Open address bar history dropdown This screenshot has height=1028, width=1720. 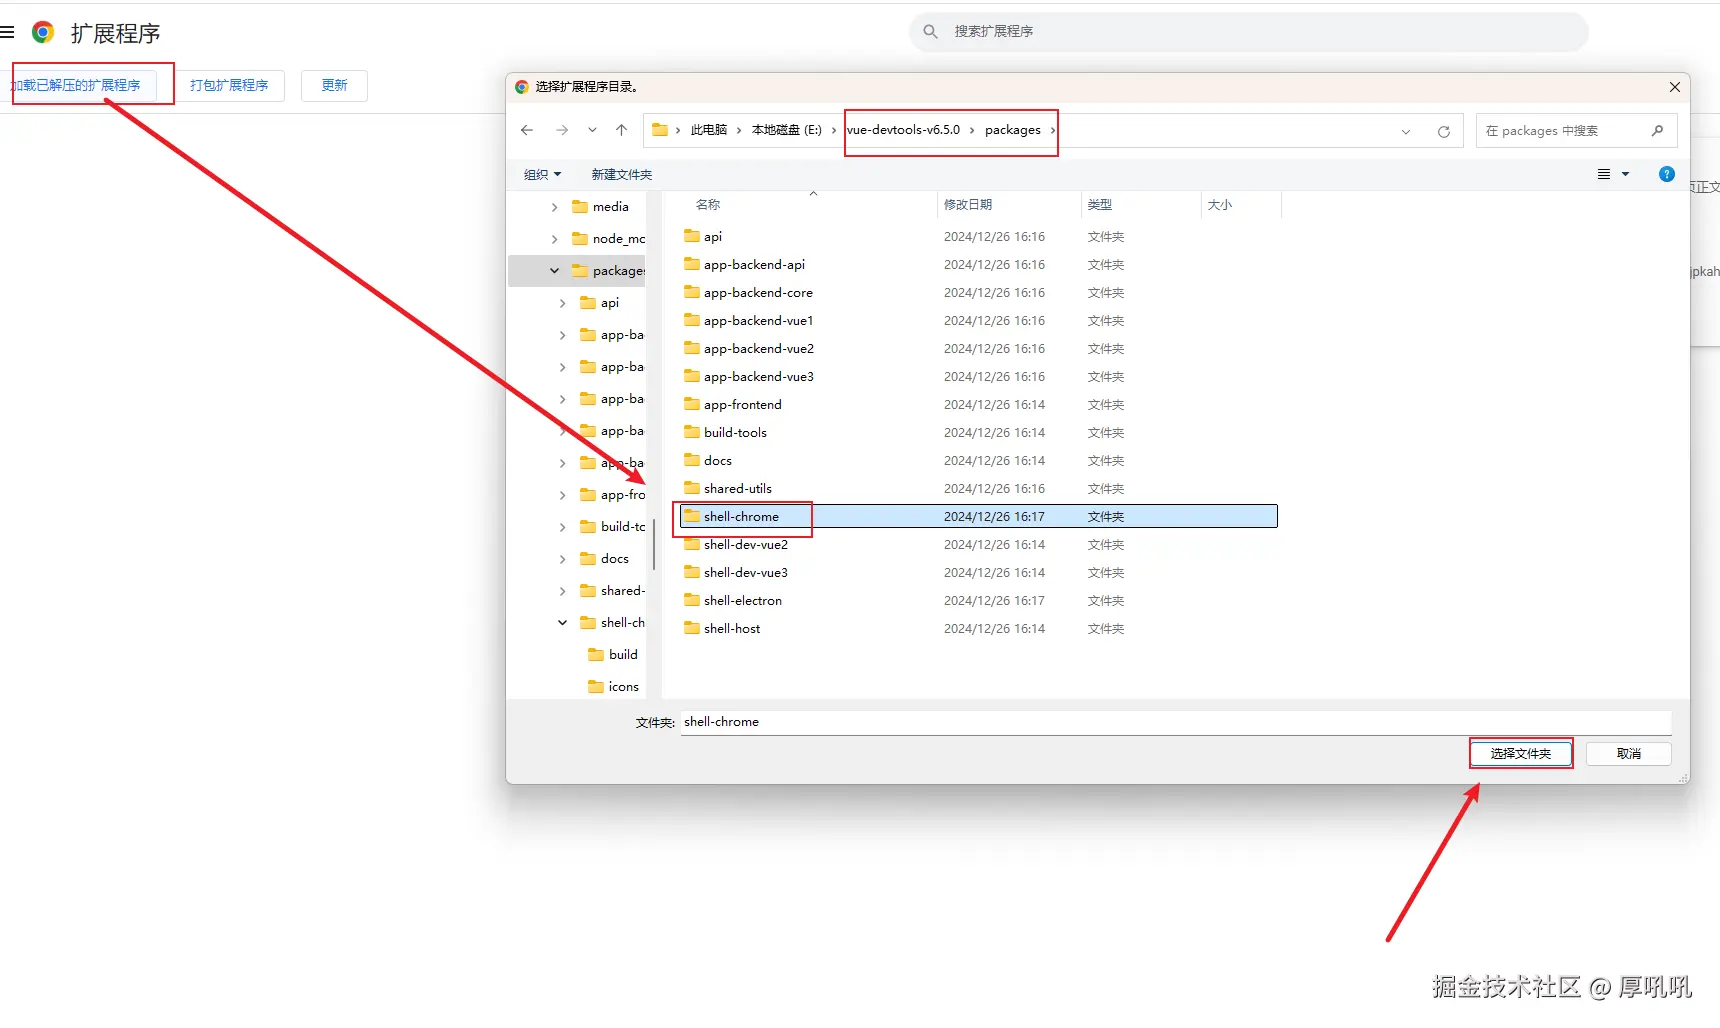coord(1406,131)
